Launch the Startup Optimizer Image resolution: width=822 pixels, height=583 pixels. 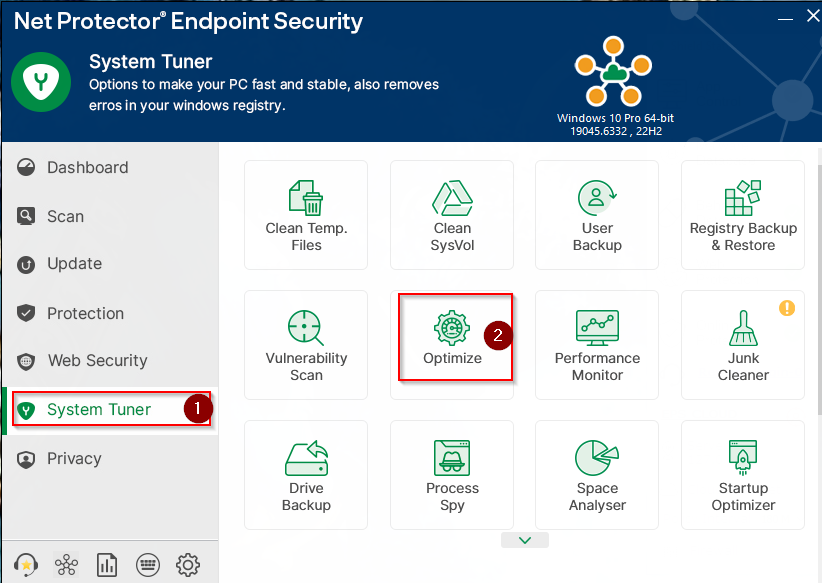click(x=743, y=475)
